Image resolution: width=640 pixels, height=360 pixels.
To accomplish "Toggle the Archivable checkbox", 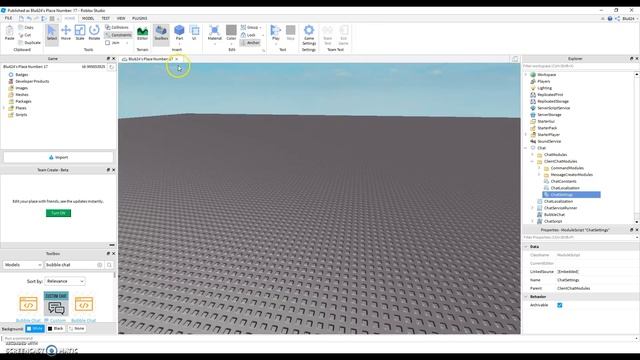I will point(560,305).
